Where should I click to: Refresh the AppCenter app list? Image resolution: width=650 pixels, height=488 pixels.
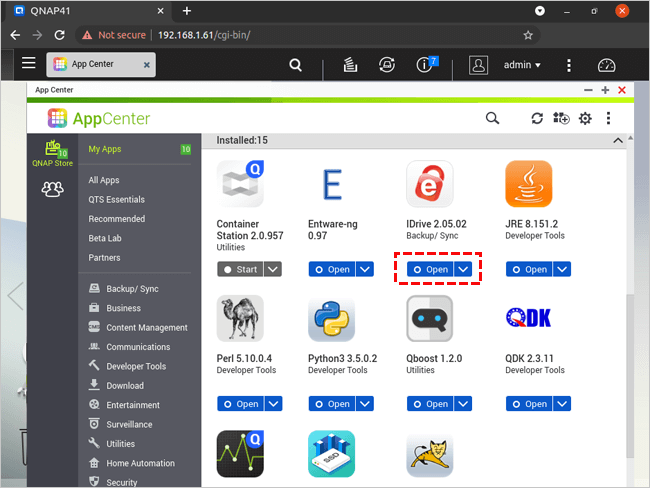point(537,119)
